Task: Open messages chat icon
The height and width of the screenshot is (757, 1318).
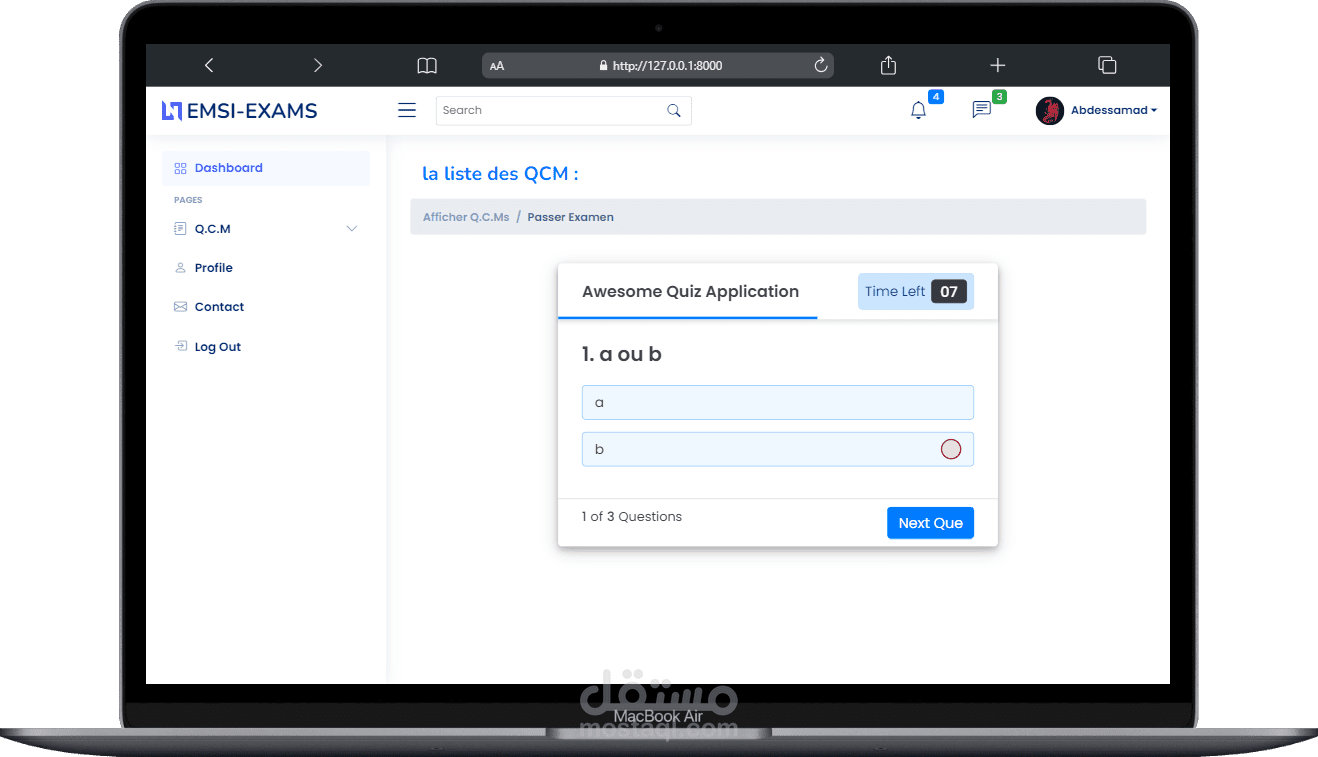Action: (982, 110)
